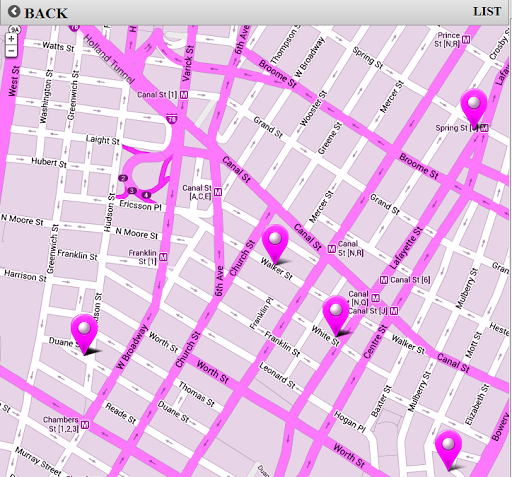
Task: Switch to LIST view
Action: tap(487, 12)
